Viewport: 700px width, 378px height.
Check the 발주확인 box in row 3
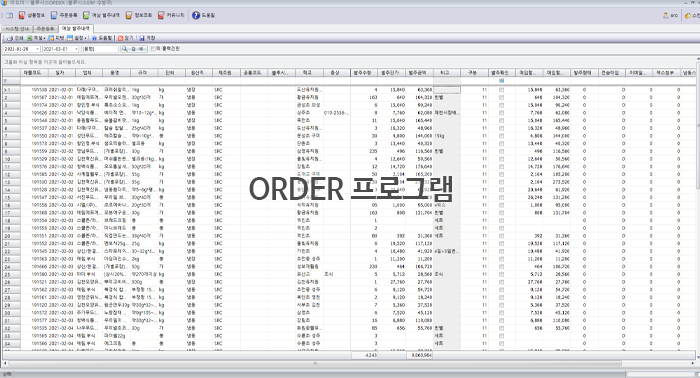click(x=501, y=105)
